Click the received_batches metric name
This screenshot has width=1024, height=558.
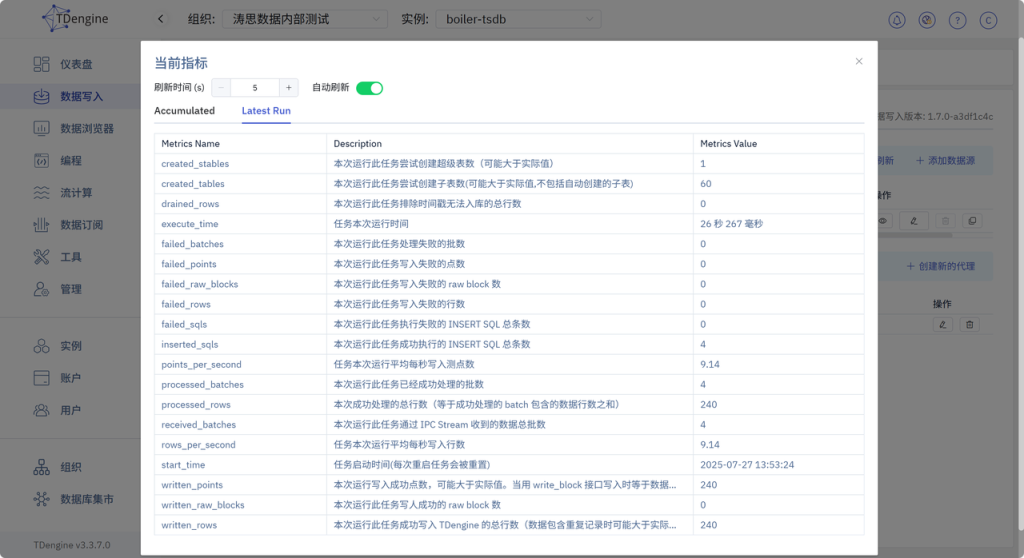click(x=199, y=425)
